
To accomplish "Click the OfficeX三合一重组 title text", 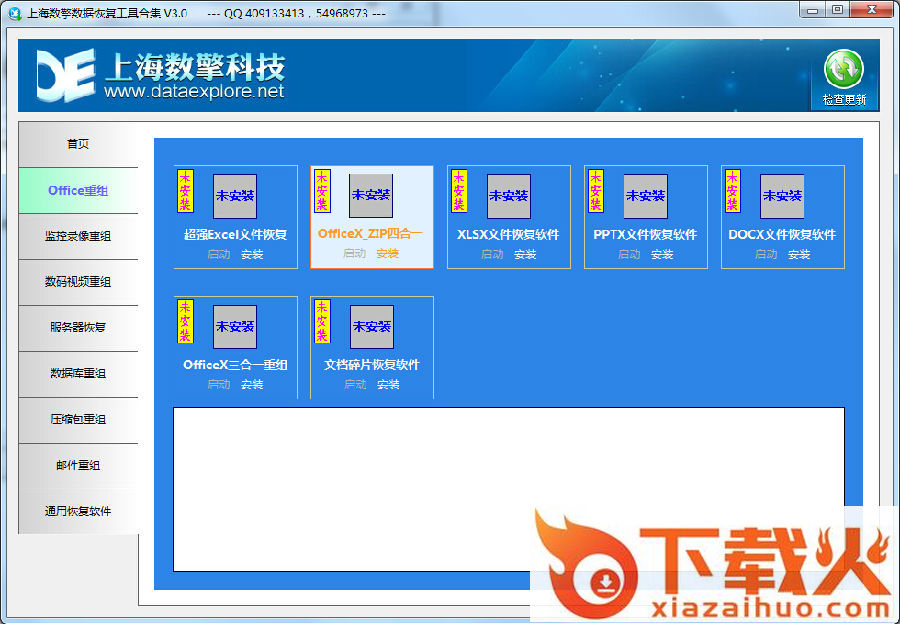I will tap(235, 365).
